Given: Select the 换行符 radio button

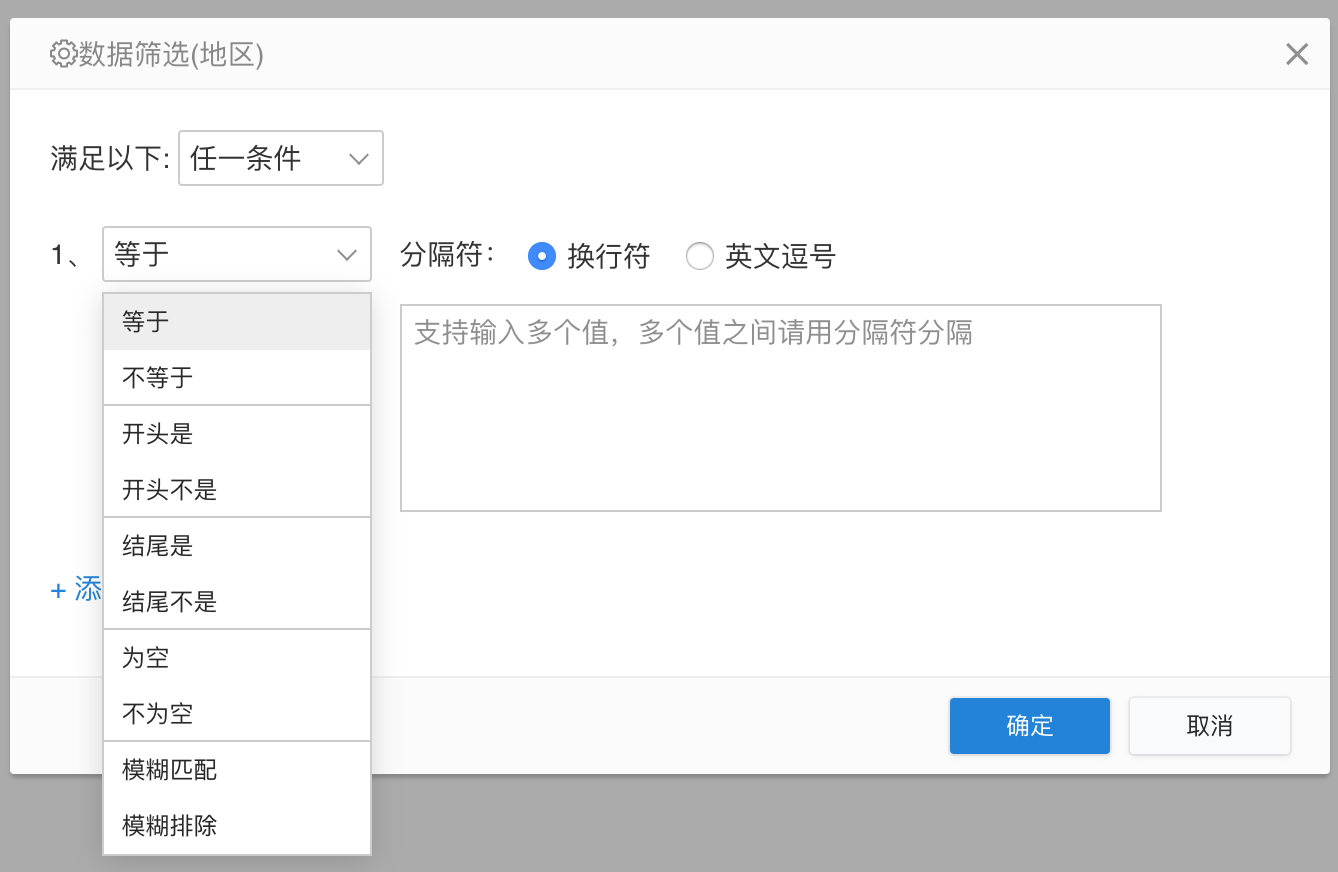Looking at the screenshot, I should point(541,257).
